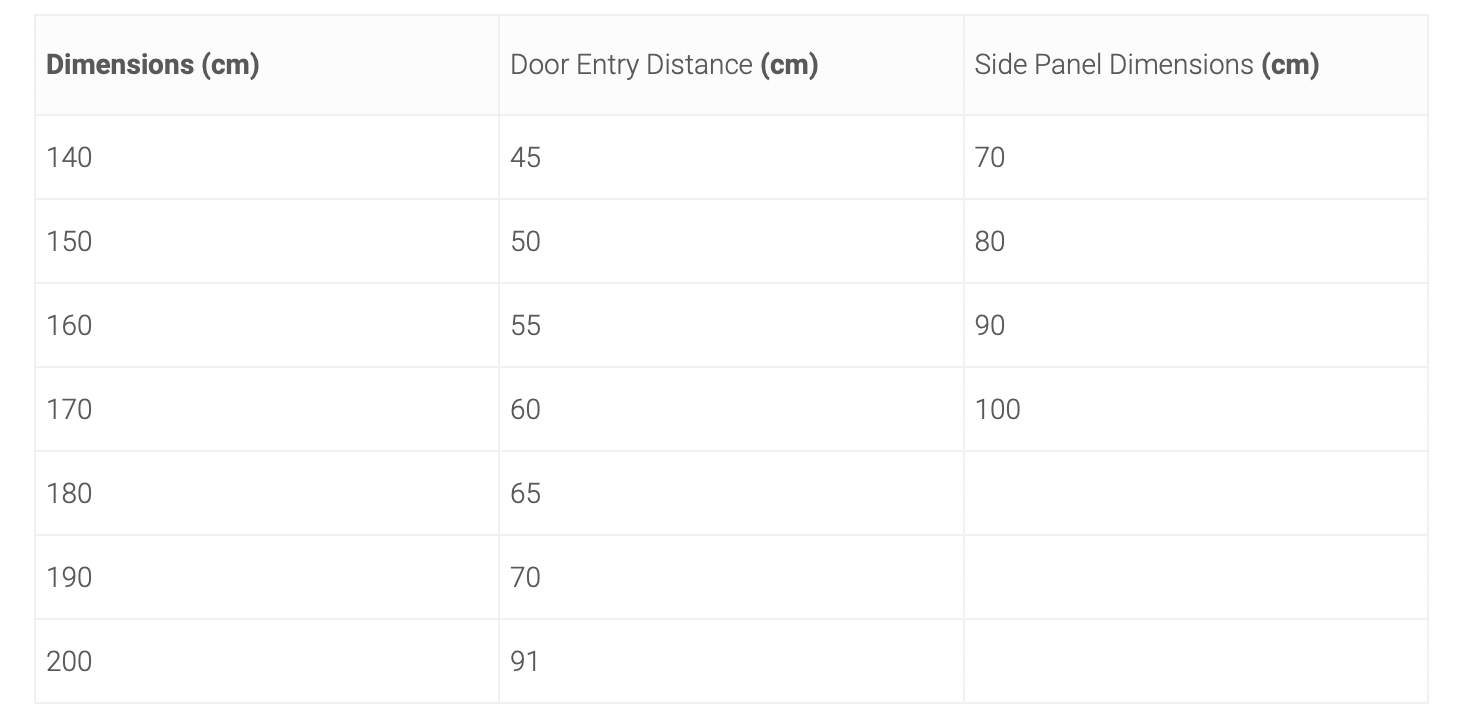1470x716 pixels.
Task: Click the door entry value 91
Action: 524,661
